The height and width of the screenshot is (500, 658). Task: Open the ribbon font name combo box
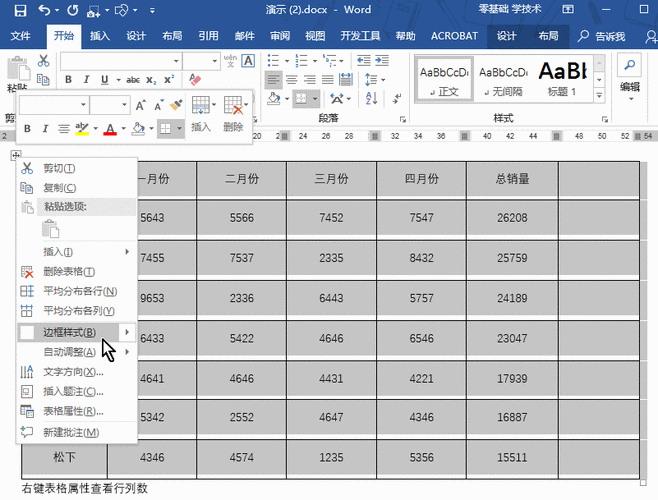pos(121,61)
